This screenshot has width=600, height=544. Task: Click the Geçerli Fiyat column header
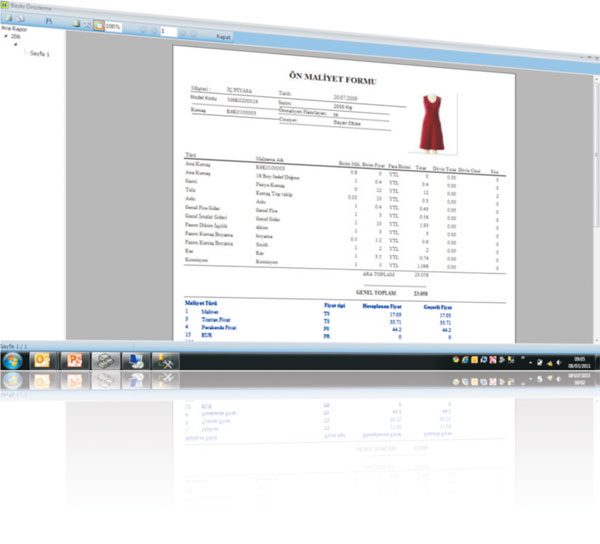click(x=438, y=307)
